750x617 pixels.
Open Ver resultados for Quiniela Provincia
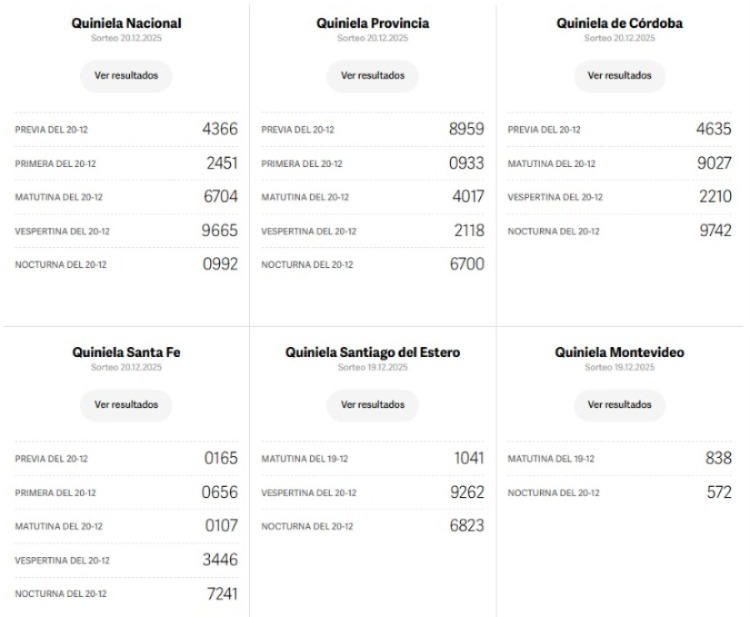pos(373,76)
